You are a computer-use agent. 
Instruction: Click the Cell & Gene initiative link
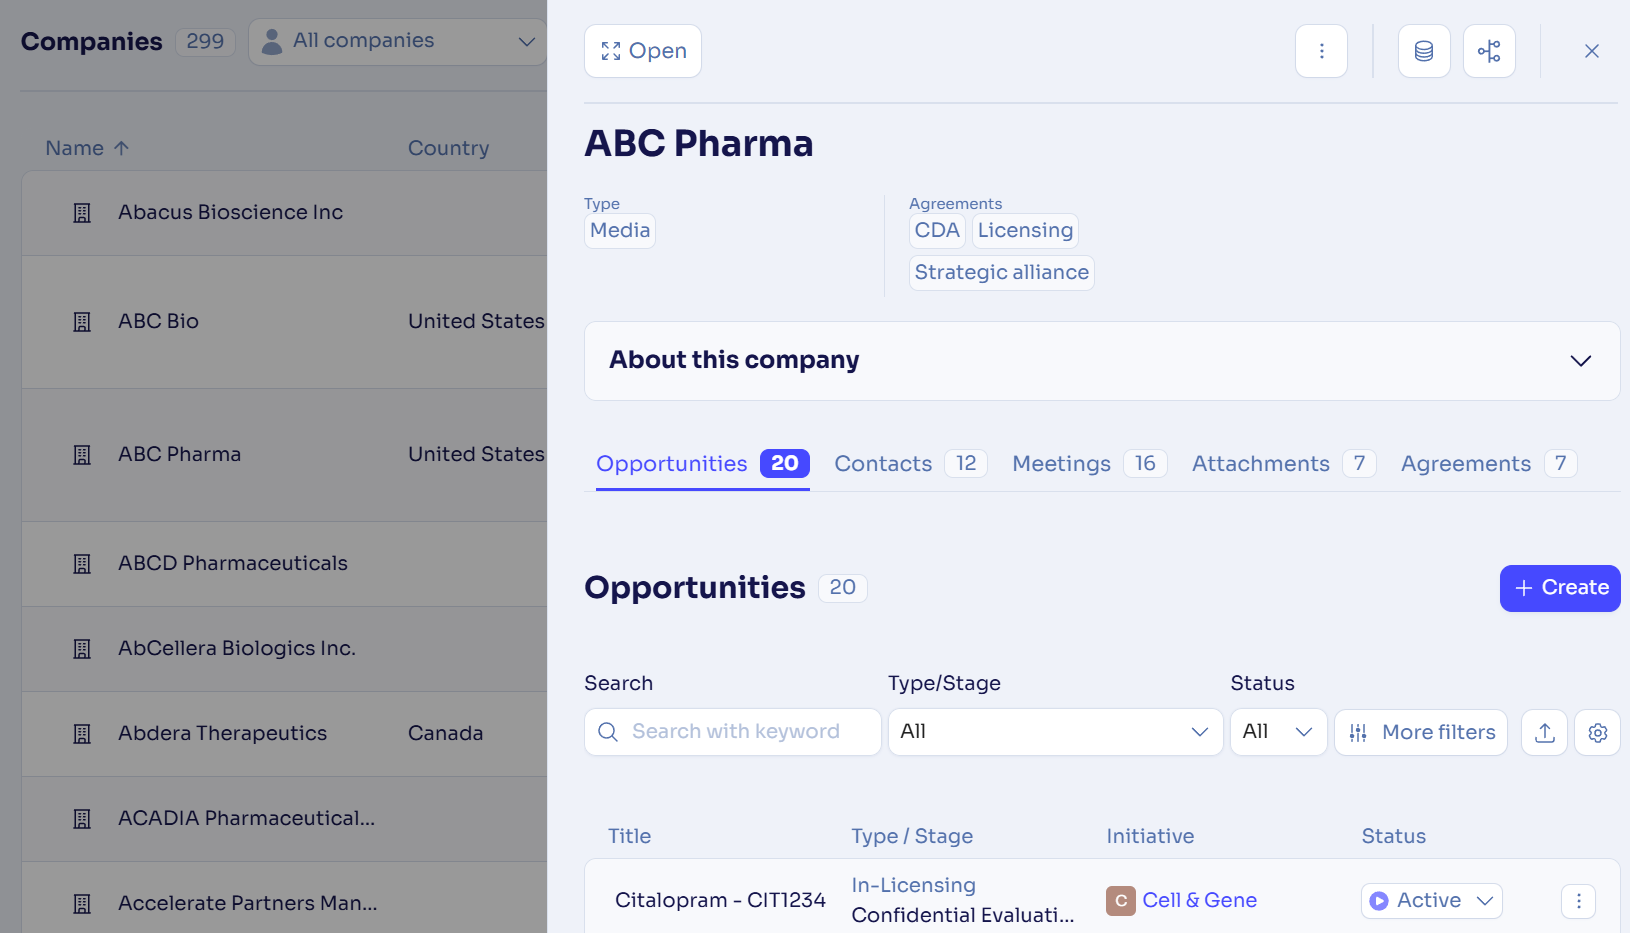[1199, 901]
